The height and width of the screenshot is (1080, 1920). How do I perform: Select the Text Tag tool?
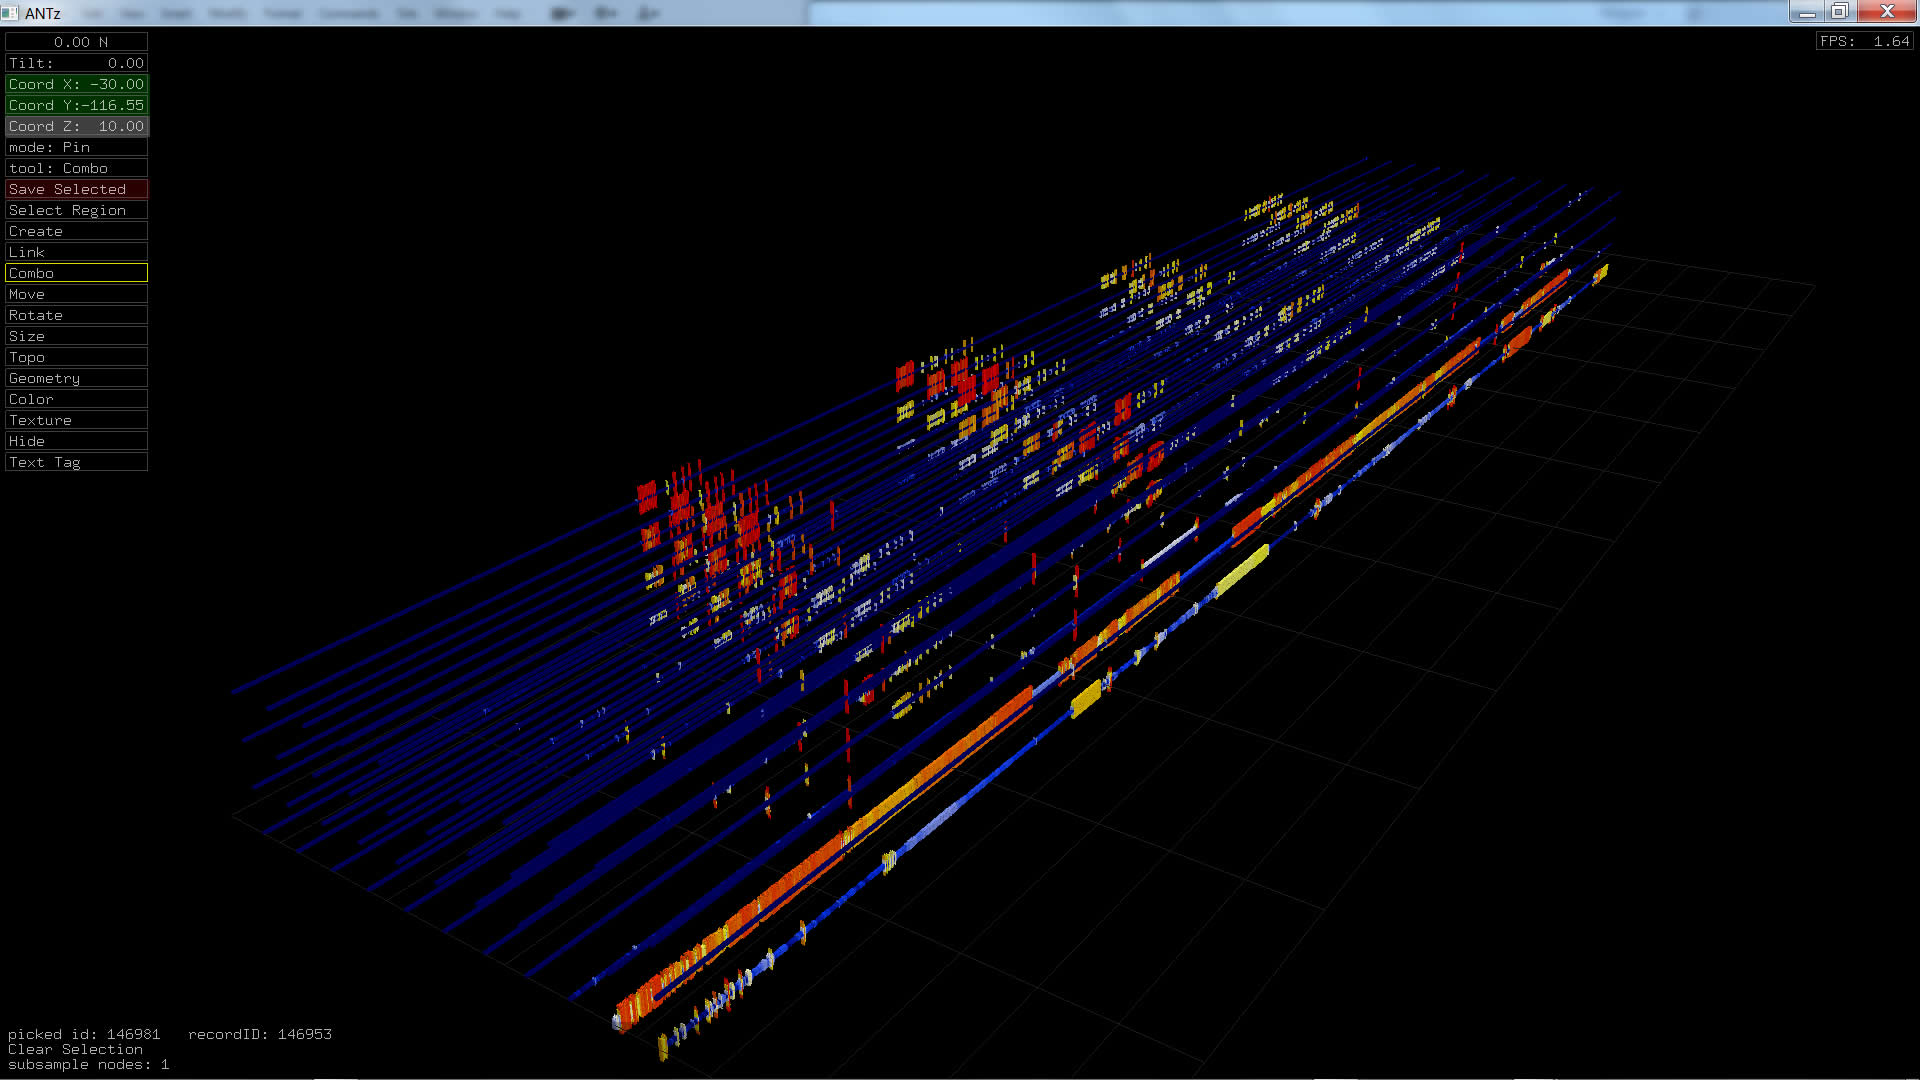tap(76, 462)
